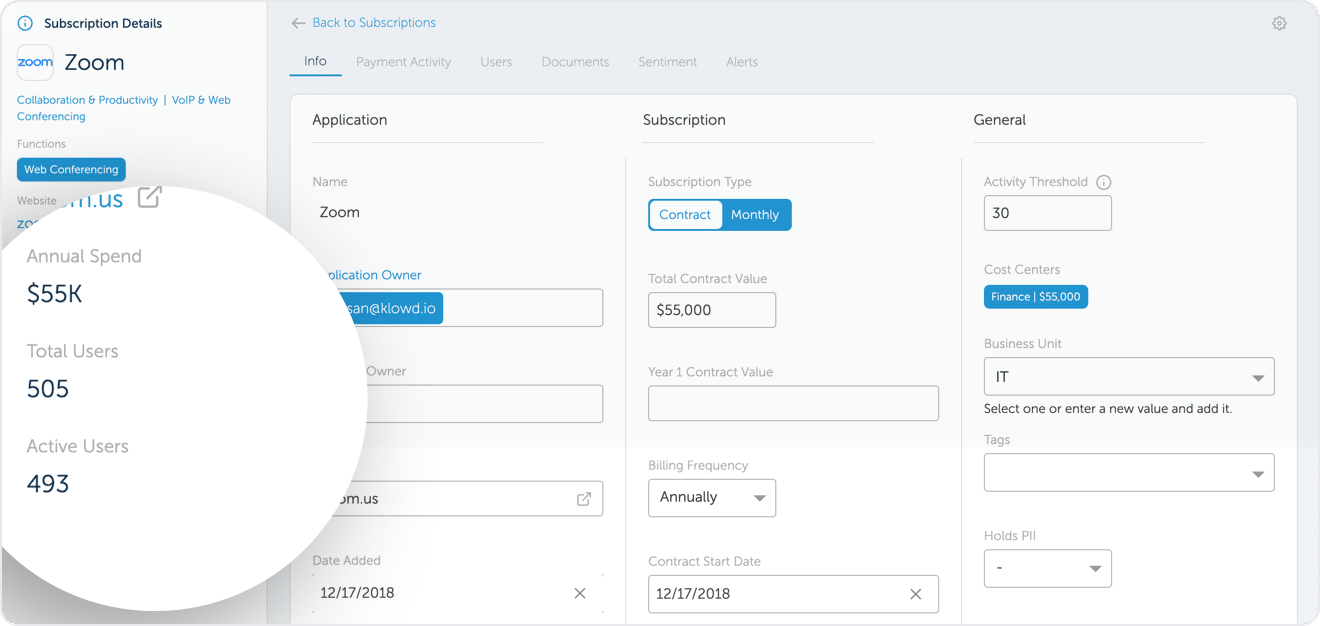
Task: Clear the Contract Start Date value
Action: click(x=915, y=594)
